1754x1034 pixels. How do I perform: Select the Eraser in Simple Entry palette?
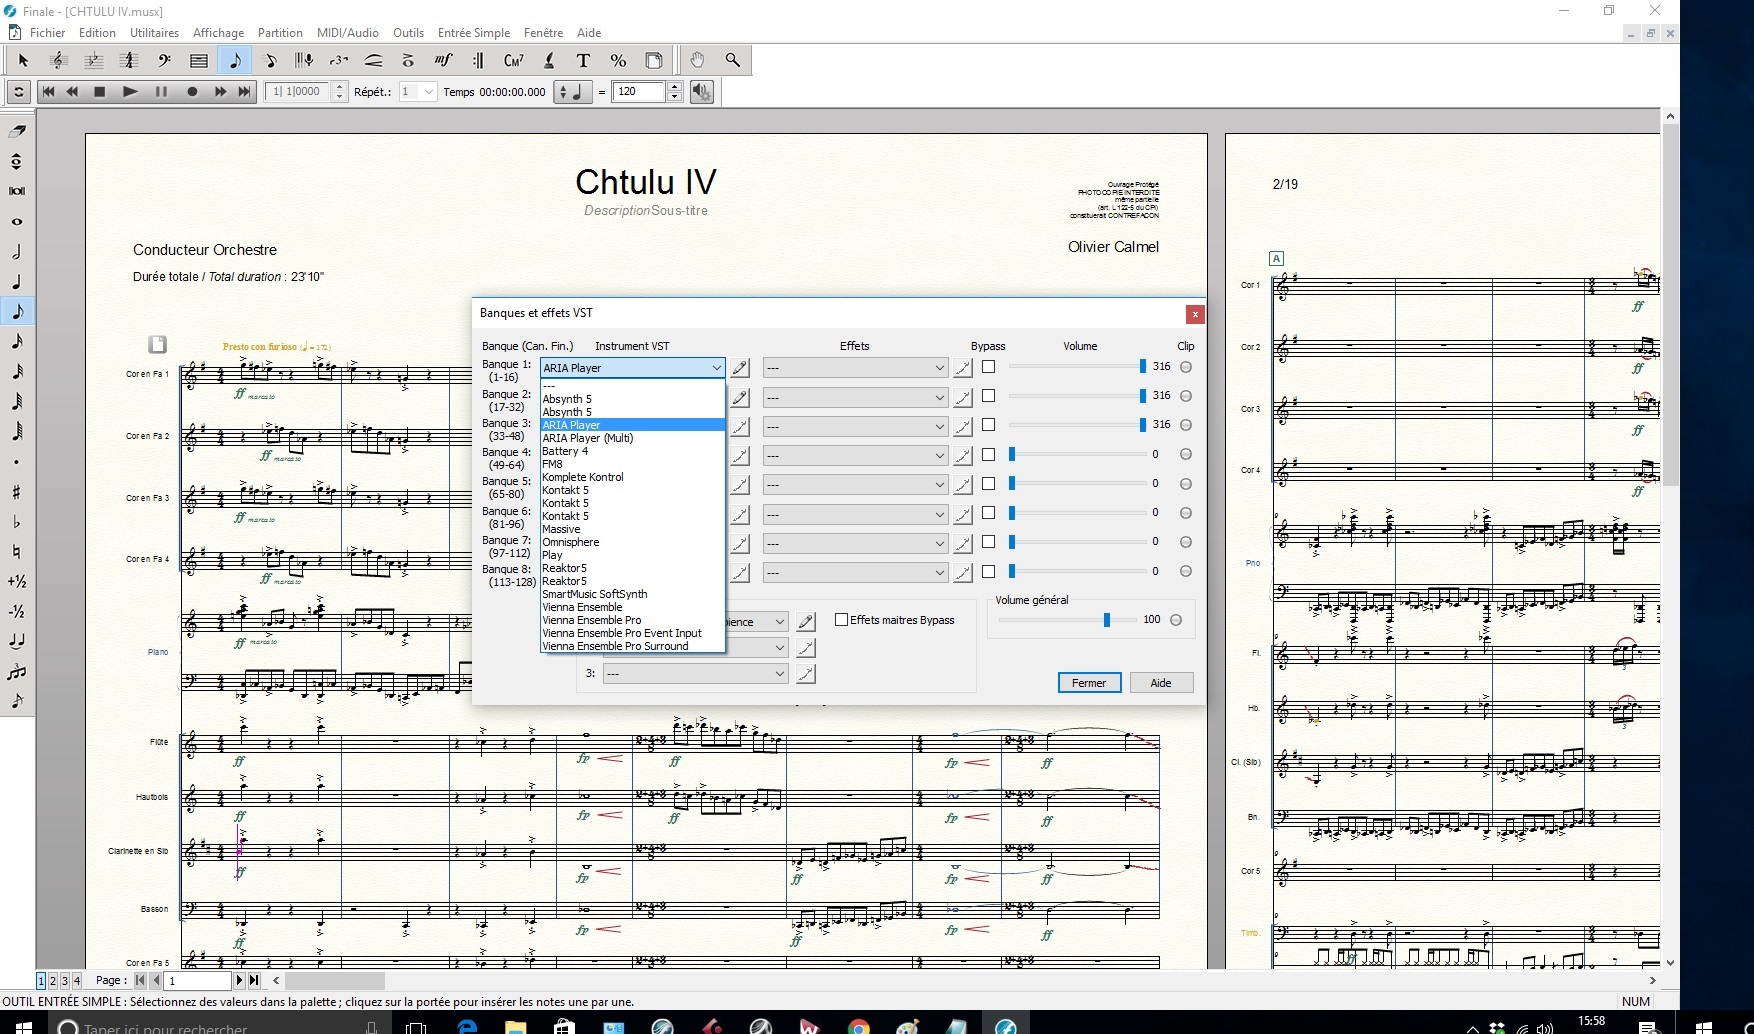coord(17,131)
